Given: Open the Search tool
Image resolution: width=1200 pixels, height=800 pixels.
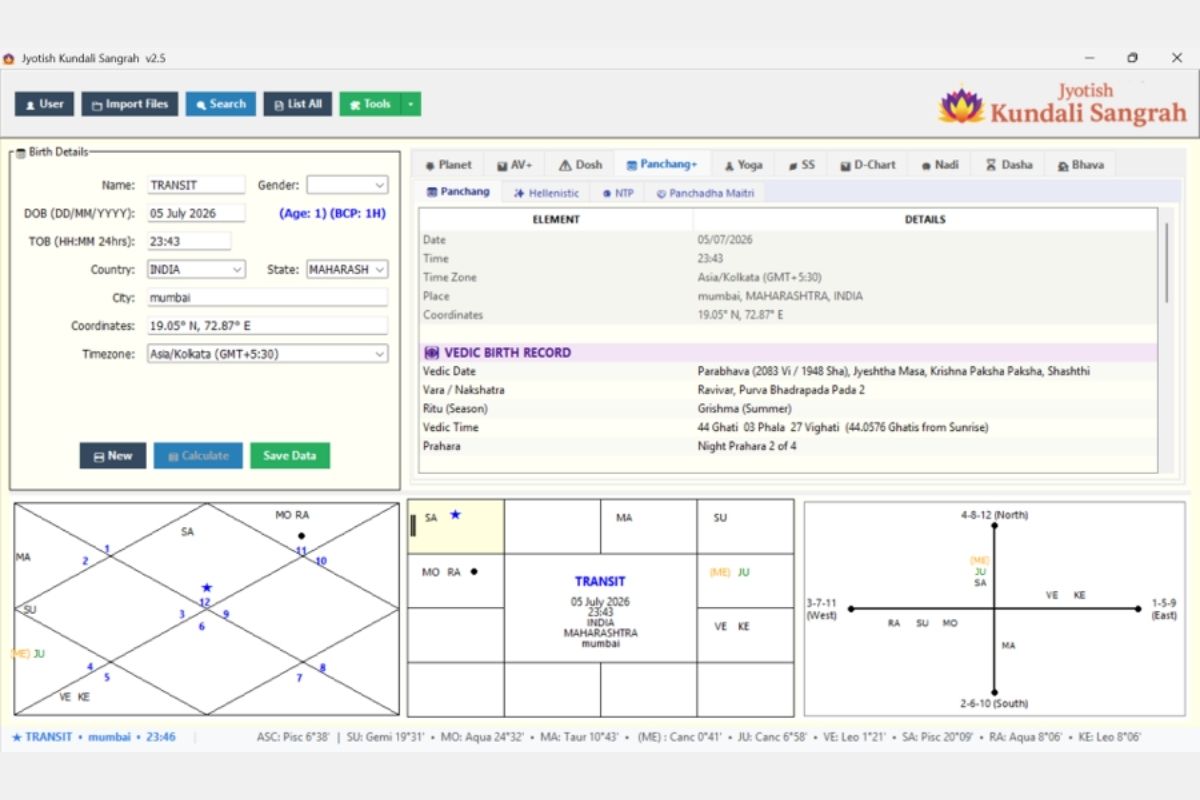Looking at the screenshot, I should click(220, 104).
